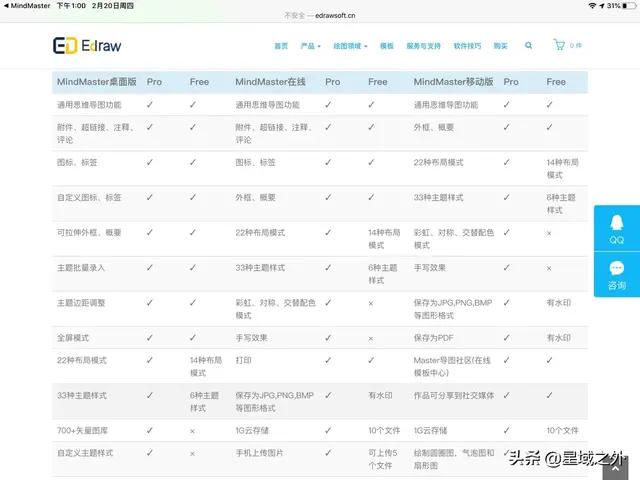Click the Master导图社区 cell
Screen dimensions: 640x480
click(x=452, y=367)
